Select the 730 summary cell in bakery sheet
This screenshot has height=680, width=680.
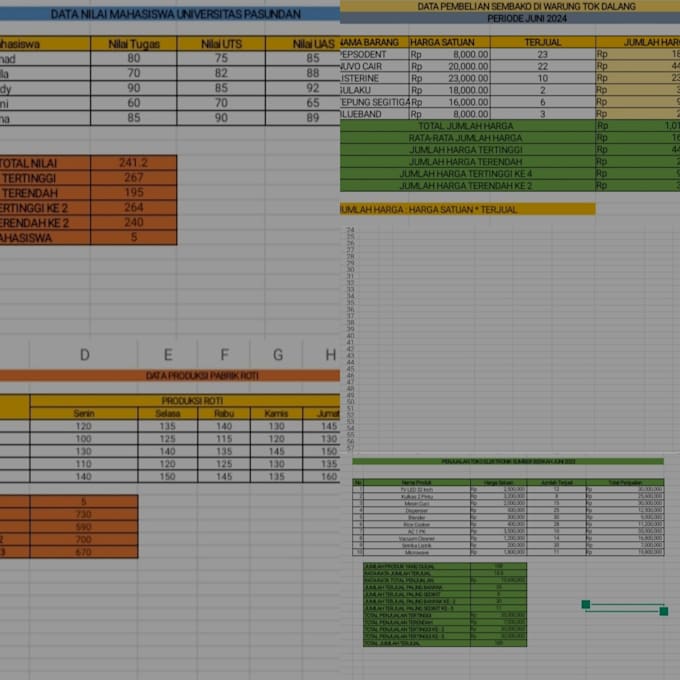pos(84,514)
